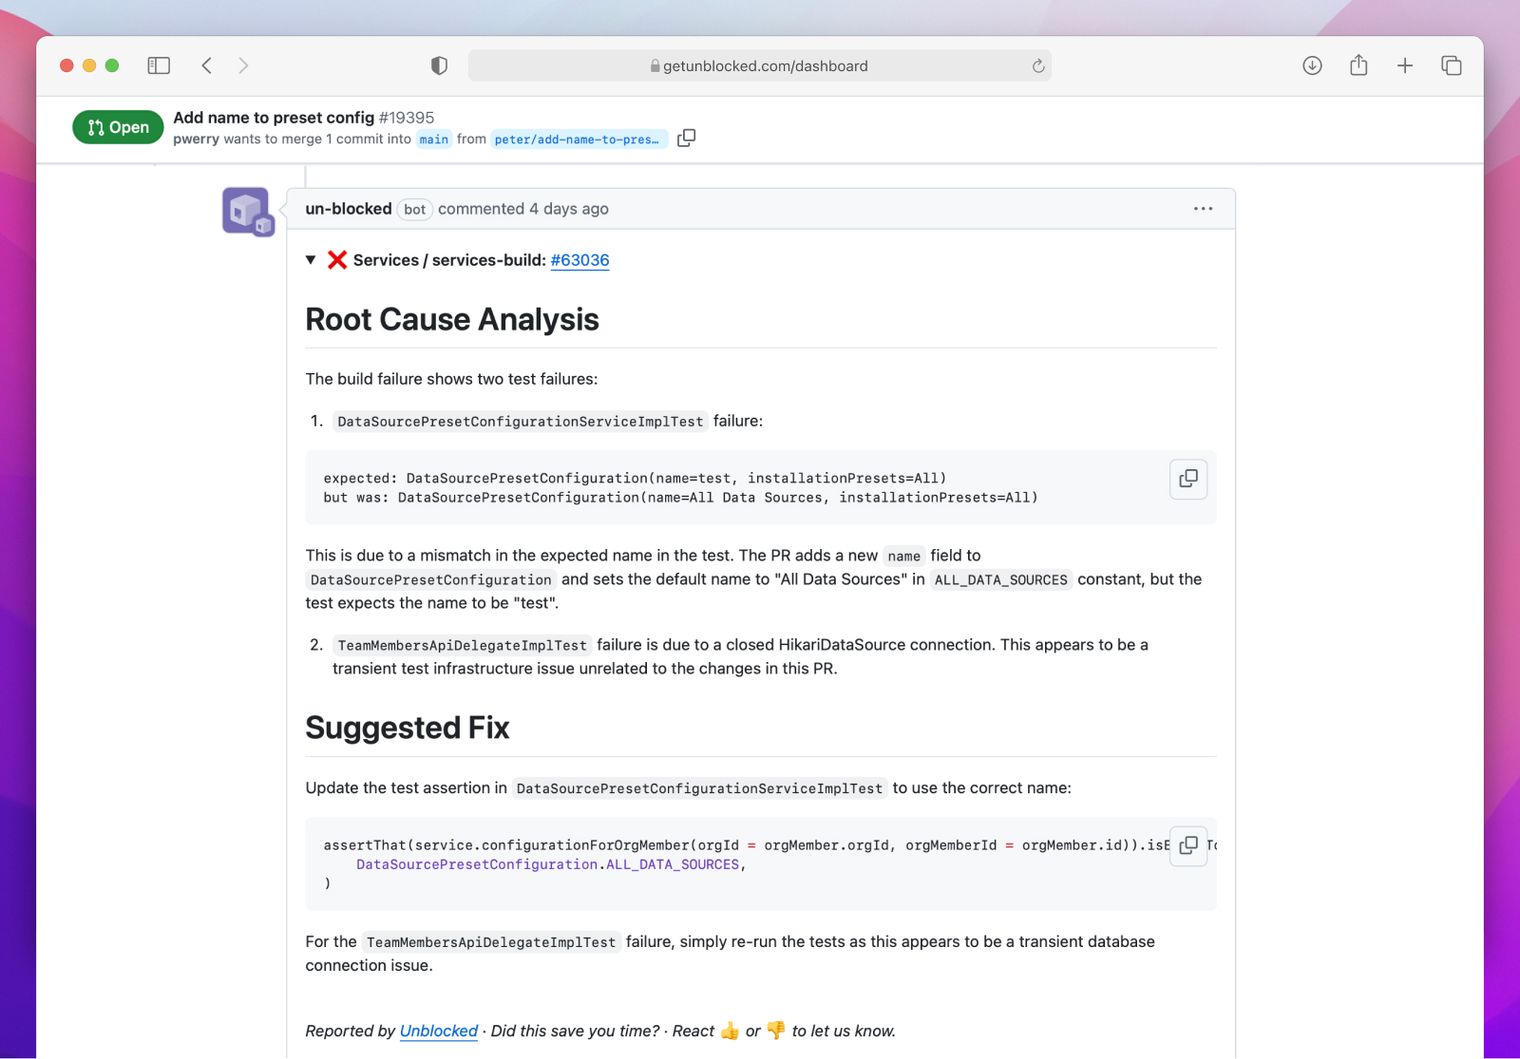1520x1059 pixels.
Task: Copy the expected/but was error code block
Action: click(x=1188, y=479)
